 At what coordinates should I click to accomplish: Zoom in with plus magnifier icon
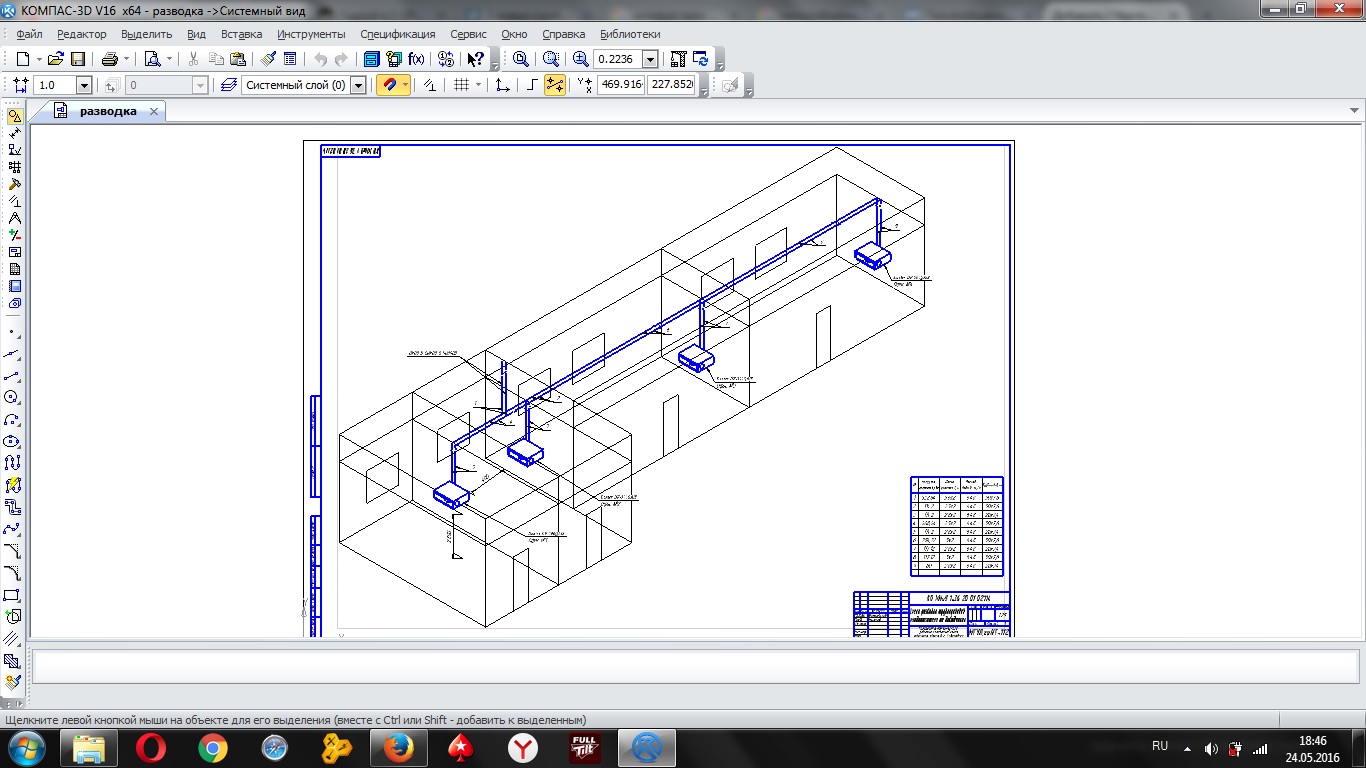581,59
